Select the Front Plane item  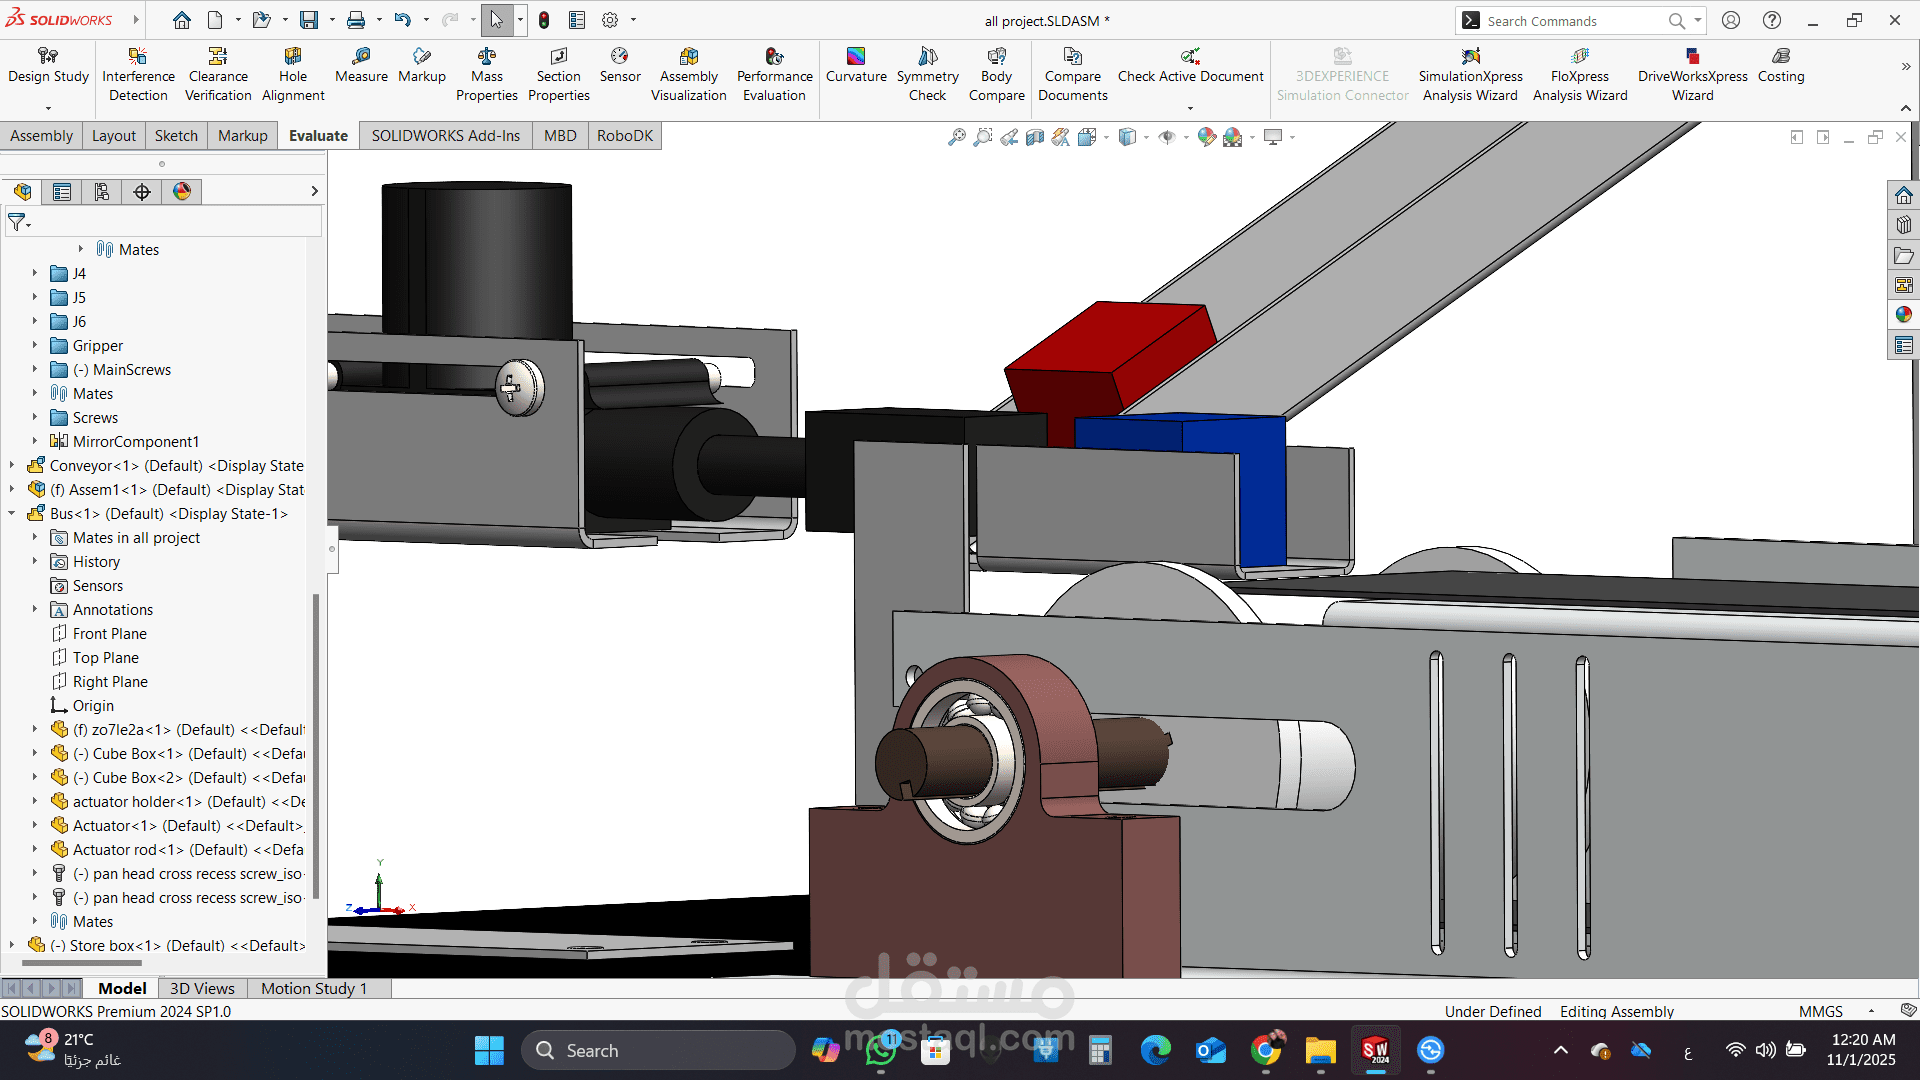pyautogui.click(x=109, y=633)
